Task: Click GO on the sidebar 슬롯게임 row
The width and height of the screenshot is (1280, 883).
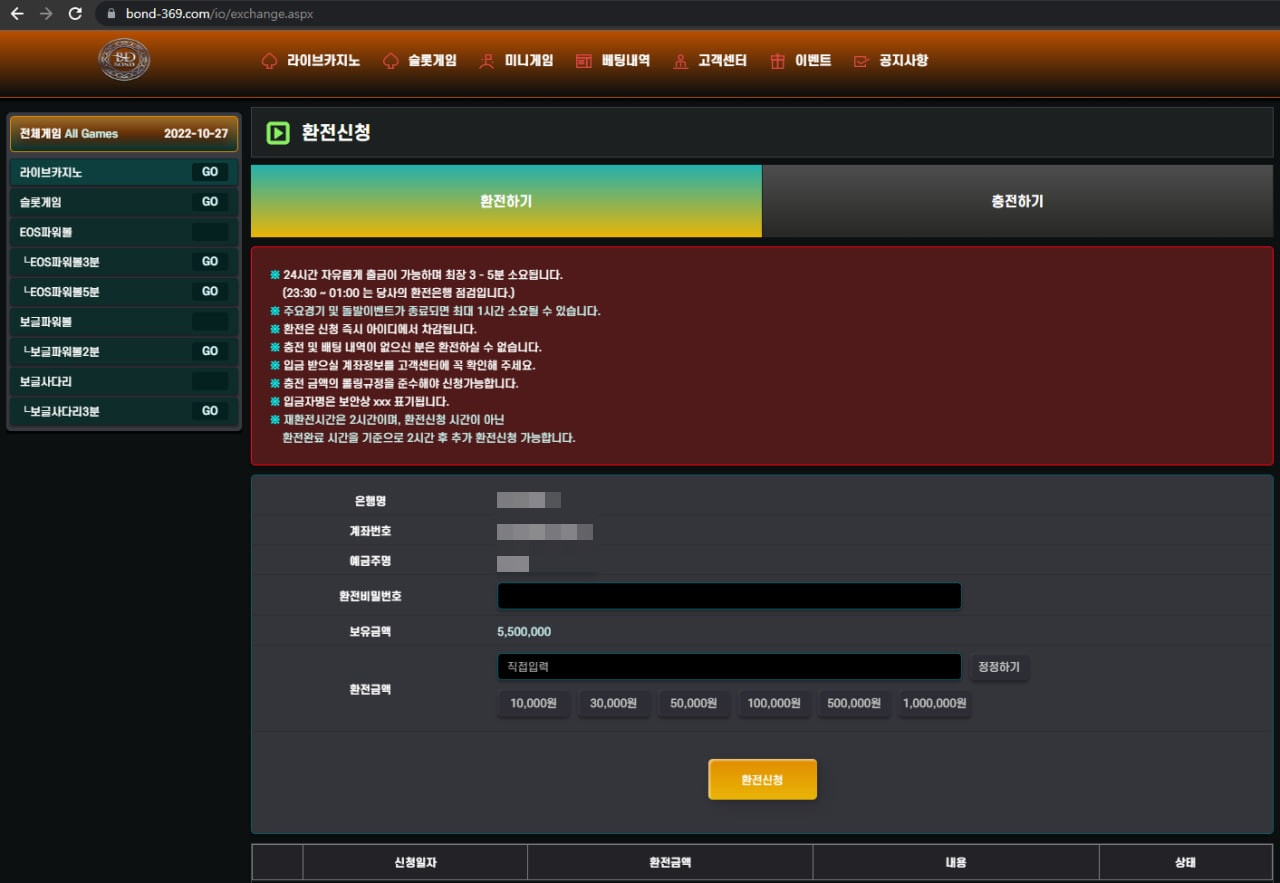Action: [x=210, y=202]
